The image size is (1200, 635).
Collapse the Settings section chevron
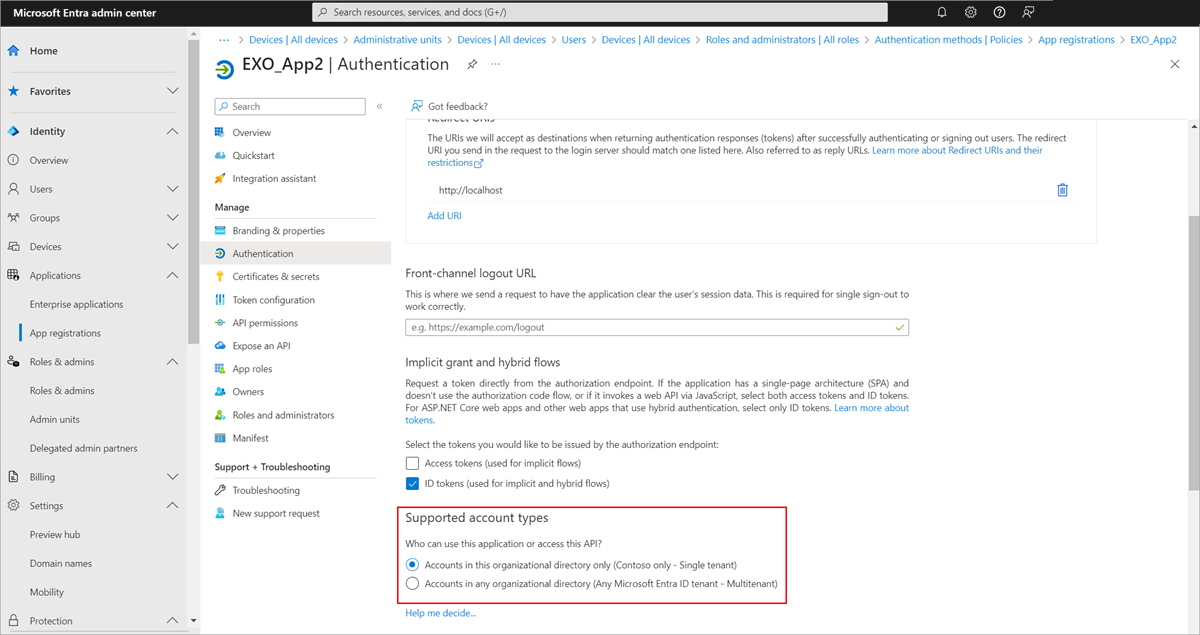(172, 505)
